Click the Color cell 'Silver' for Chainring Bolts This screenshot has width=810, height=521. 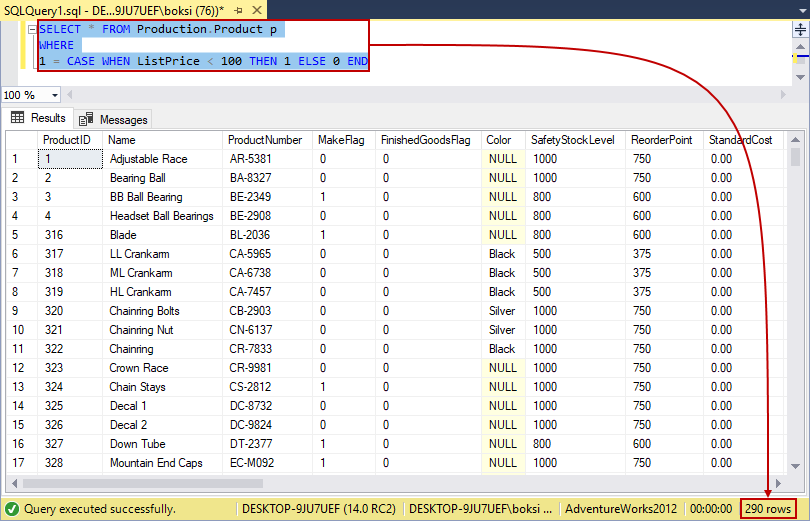[501, 311]
